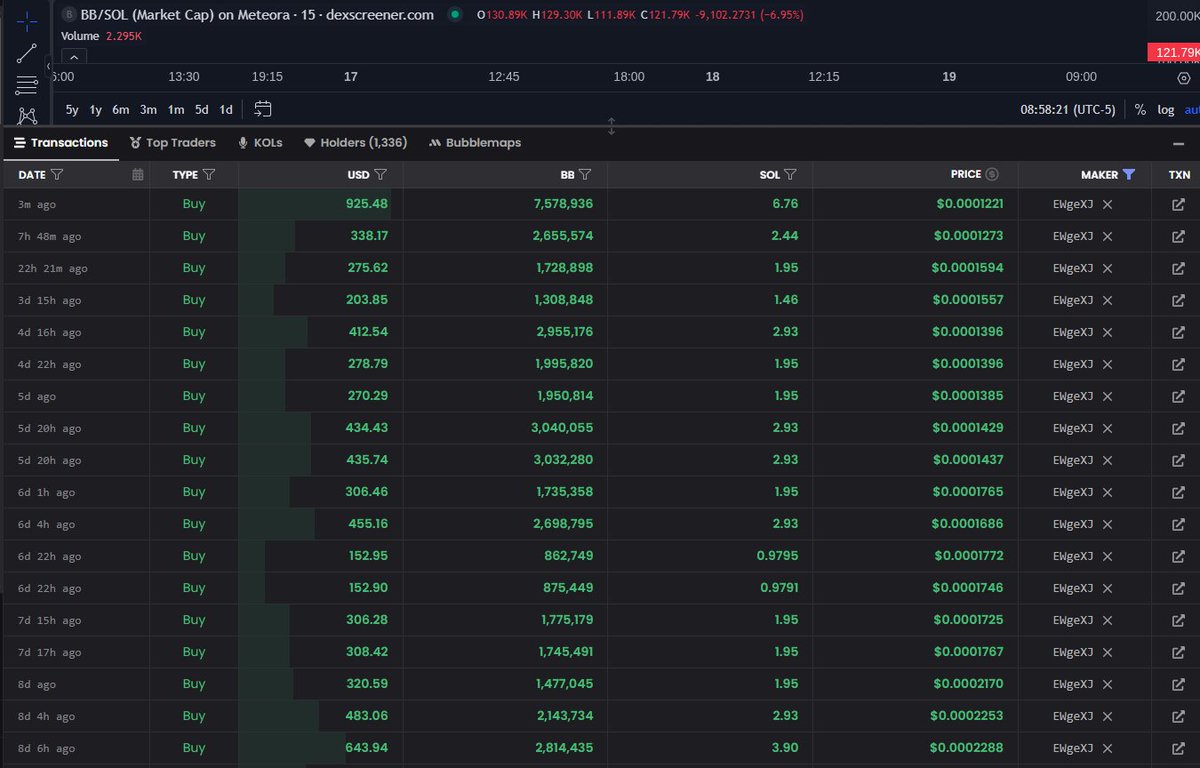Click the Buy type in 6d 22h row with 152.95
Screen dimensions: 1200x768
(194, 556)
